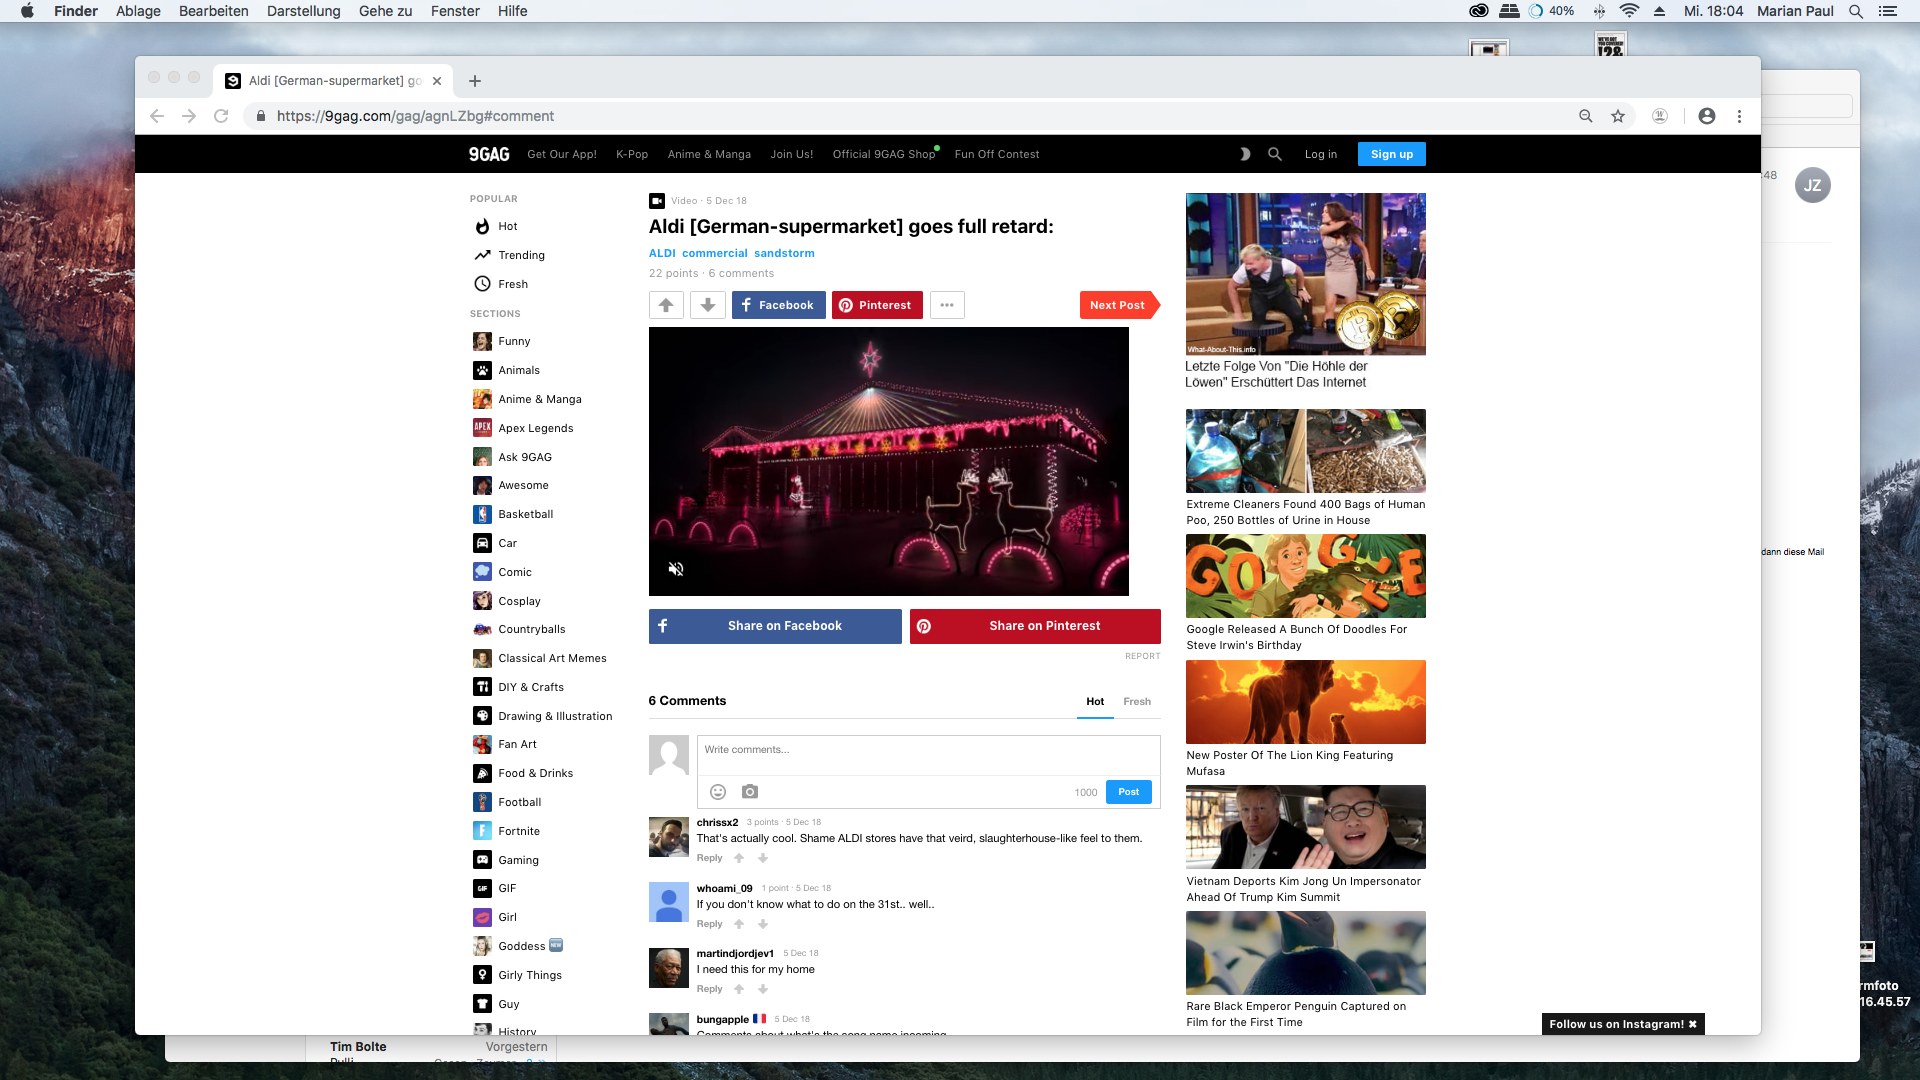Open Apple menu

(27, 11)
